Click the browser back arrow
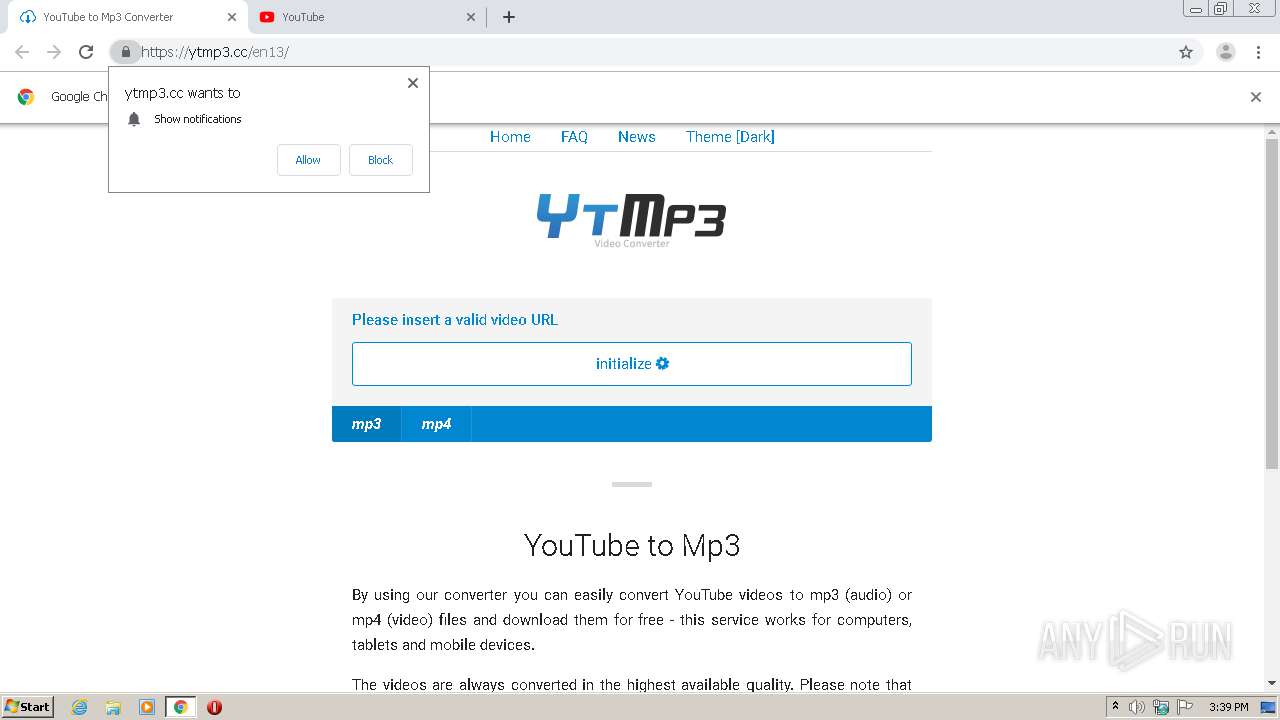Screen dimensions: 1280x720 click(x=22, y=52)
